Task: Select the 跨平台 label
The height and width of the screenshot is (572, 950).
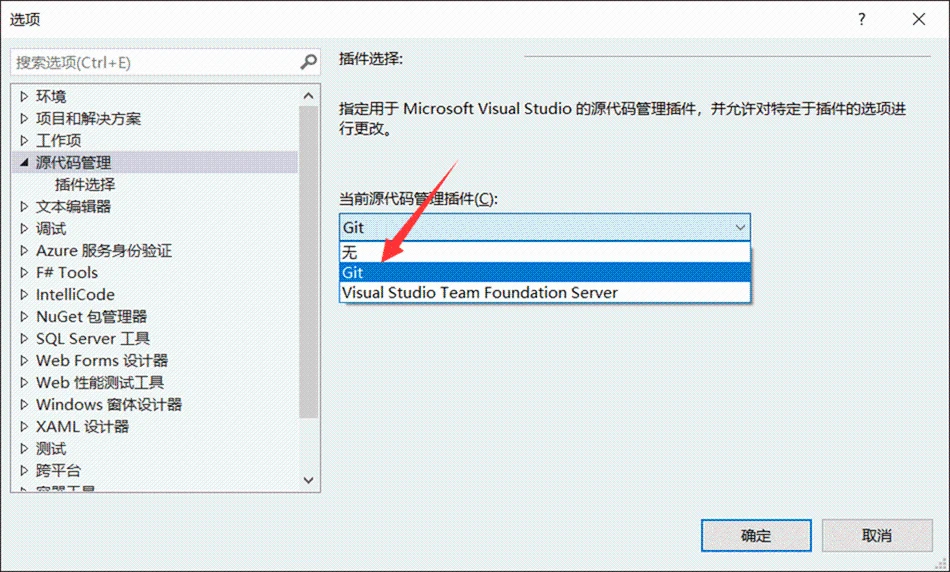Action: pos(58,470)
